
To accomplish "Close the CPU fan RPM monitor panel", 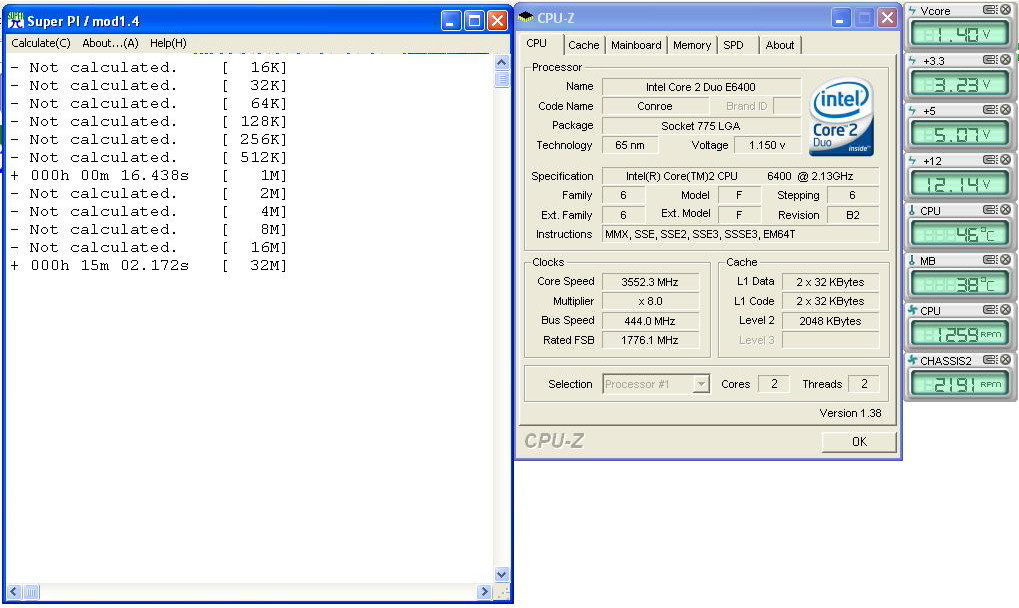I will [x=1005, y=310].
